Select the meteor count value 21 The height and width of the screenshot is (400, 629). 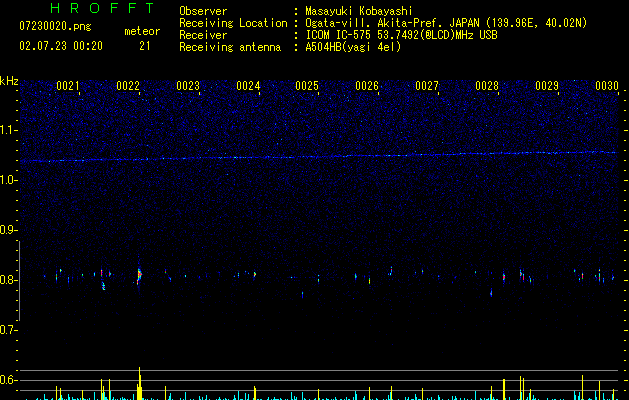pos(144,46)
